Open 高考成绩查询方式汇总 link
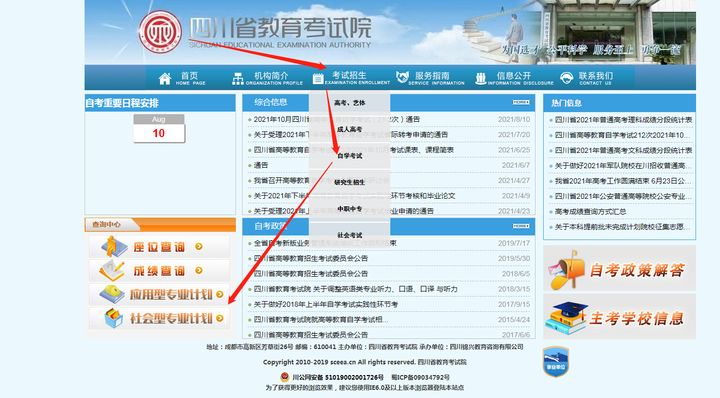The height and width of the screenshot is (398, 720). (x=591, y=212)
